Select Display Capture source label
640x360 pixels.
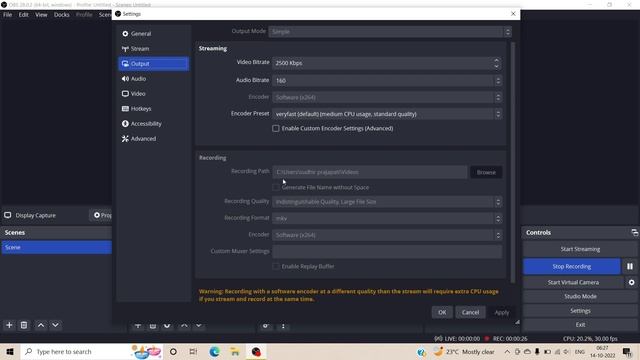36,215
